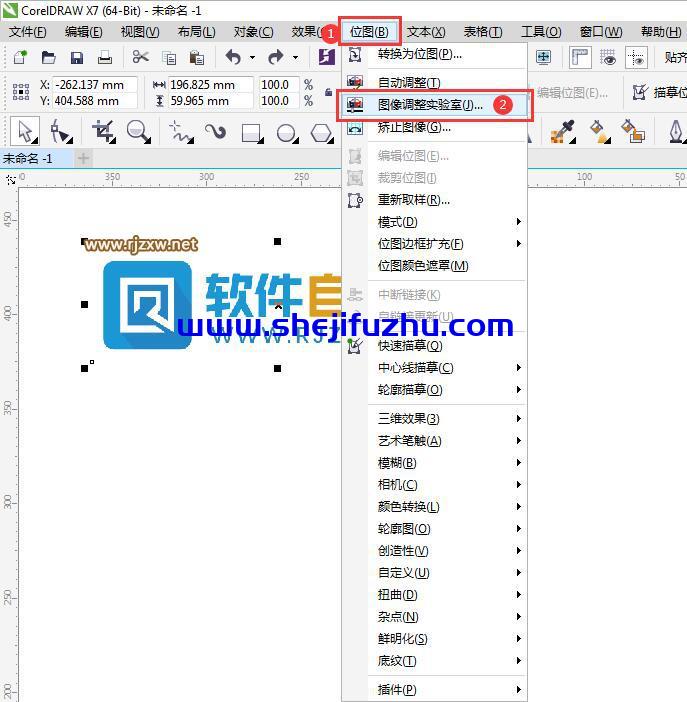The height and width of the screenshot is (702, 687).
Task: Click the vertical scale percent field
Action: [x=279, y=101]
